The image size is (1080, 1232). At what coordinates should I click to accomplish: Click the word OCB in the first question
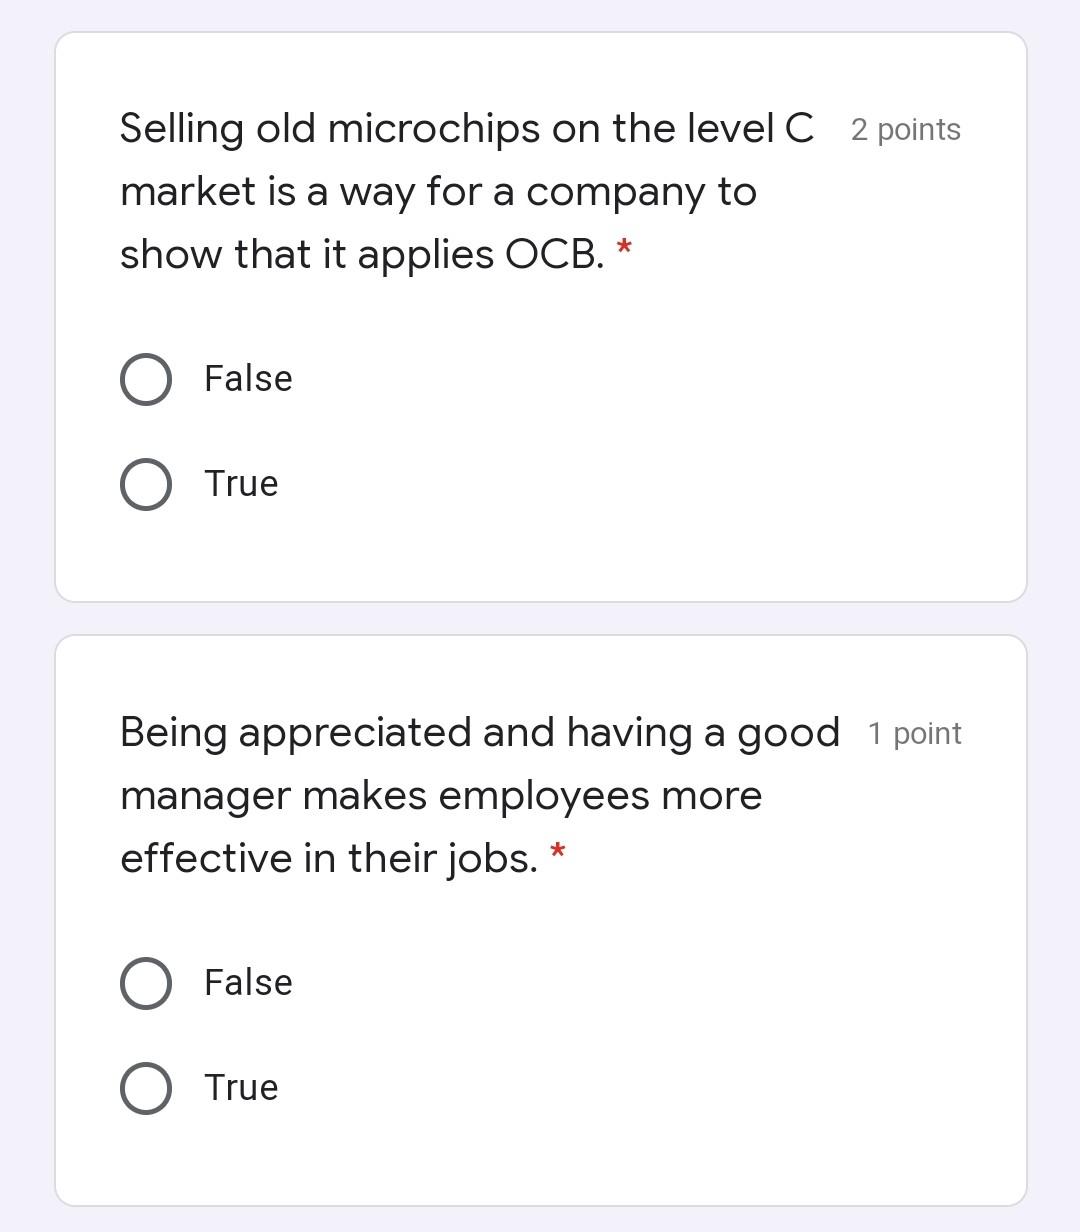(x=554, y=254)
